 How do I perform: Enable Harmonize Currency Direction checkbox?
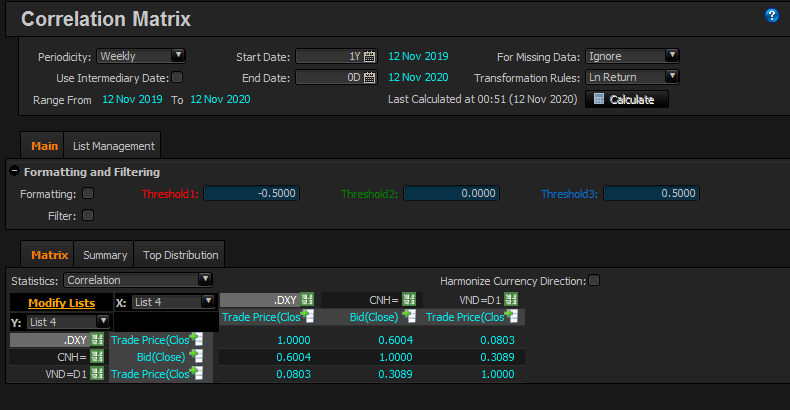tap(595, 281)
